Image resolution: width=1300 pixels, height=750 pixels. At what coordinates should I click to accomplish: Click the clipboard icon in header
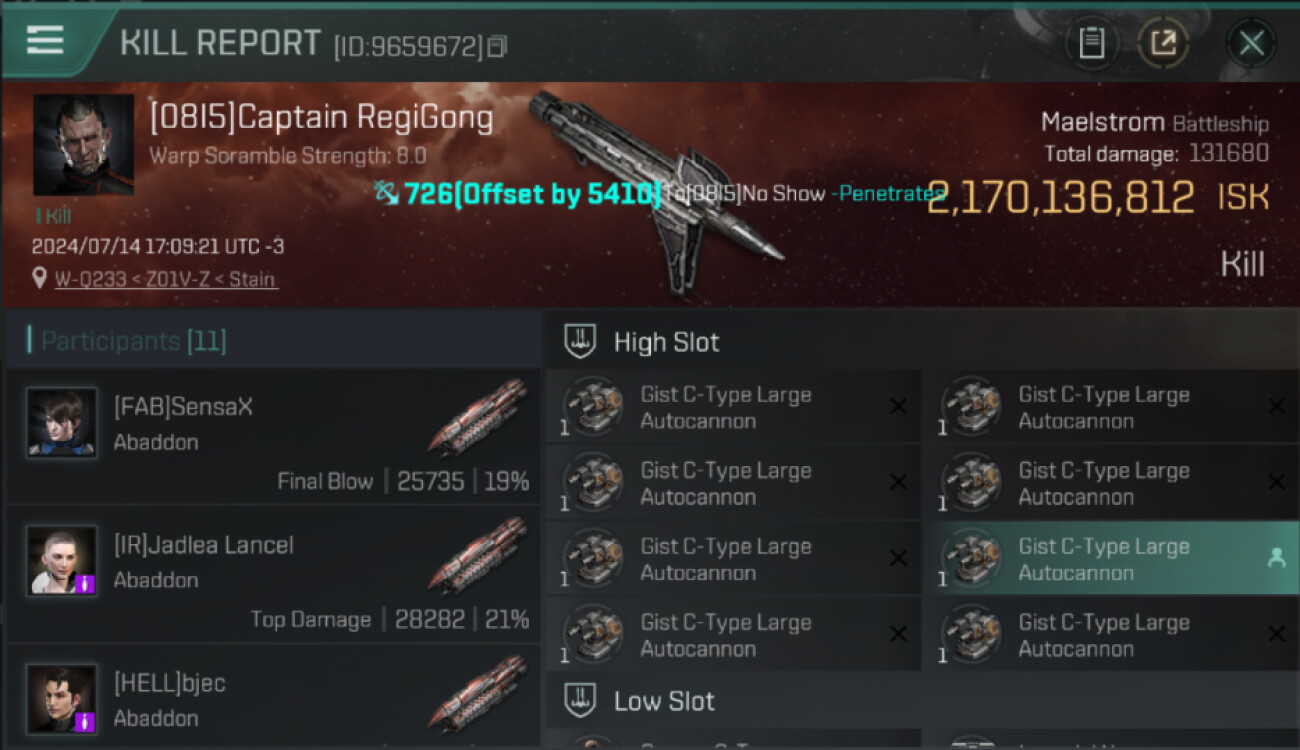coord(1091,43)
